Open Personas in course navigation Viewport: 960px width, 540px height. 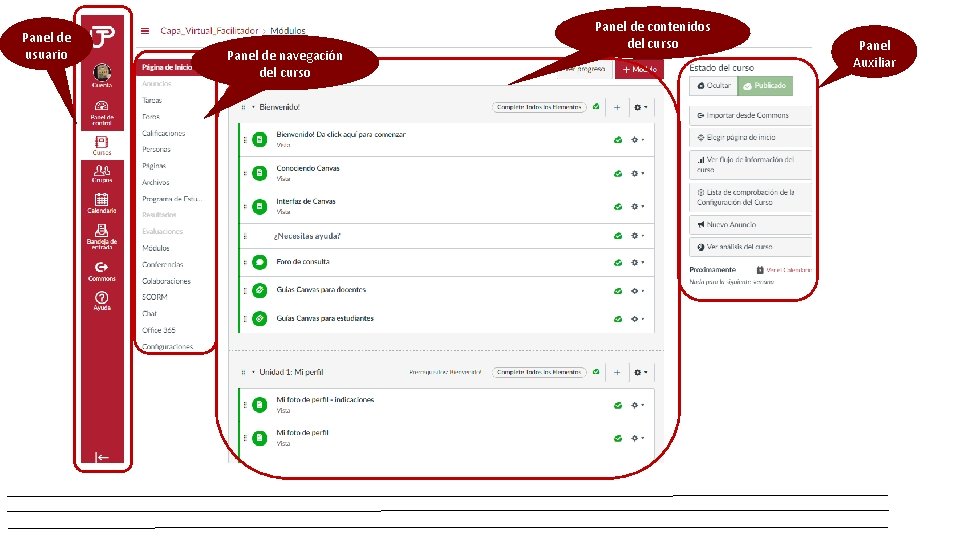coord(156,149)
